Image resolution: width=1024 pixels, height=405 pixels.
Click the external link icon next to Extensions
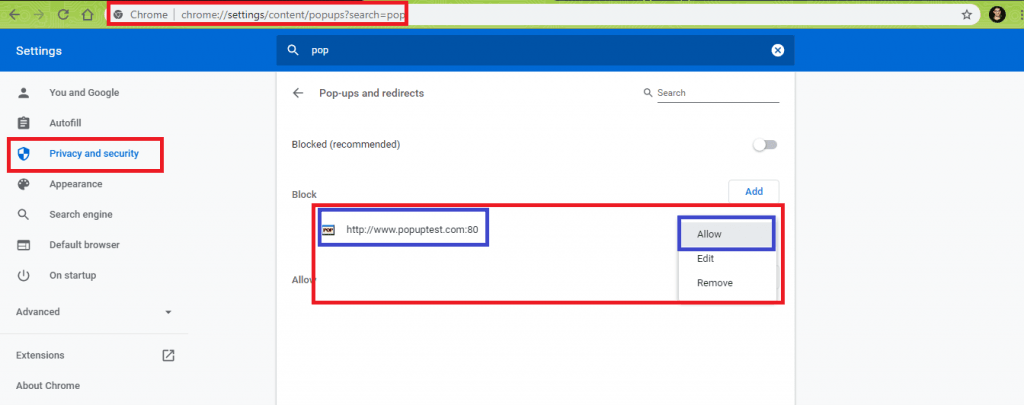click(x=168, y=355)
